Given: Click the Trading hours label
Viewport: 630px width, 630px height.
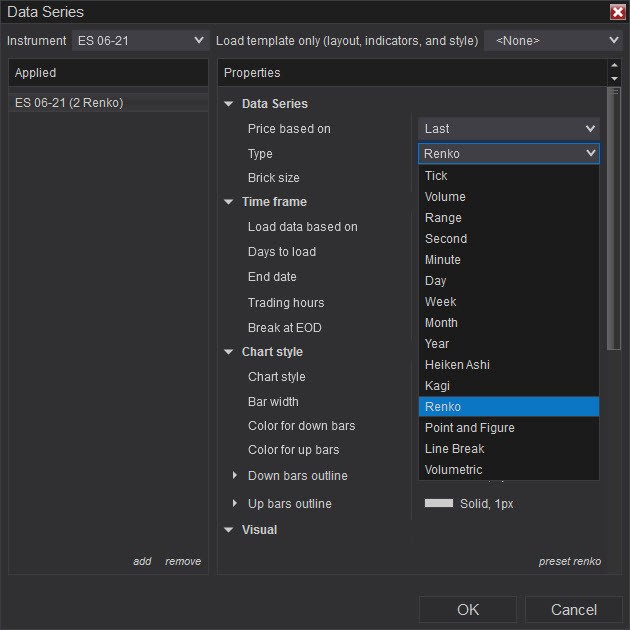Looking at the screenshot, I should [x=286, y=303].
